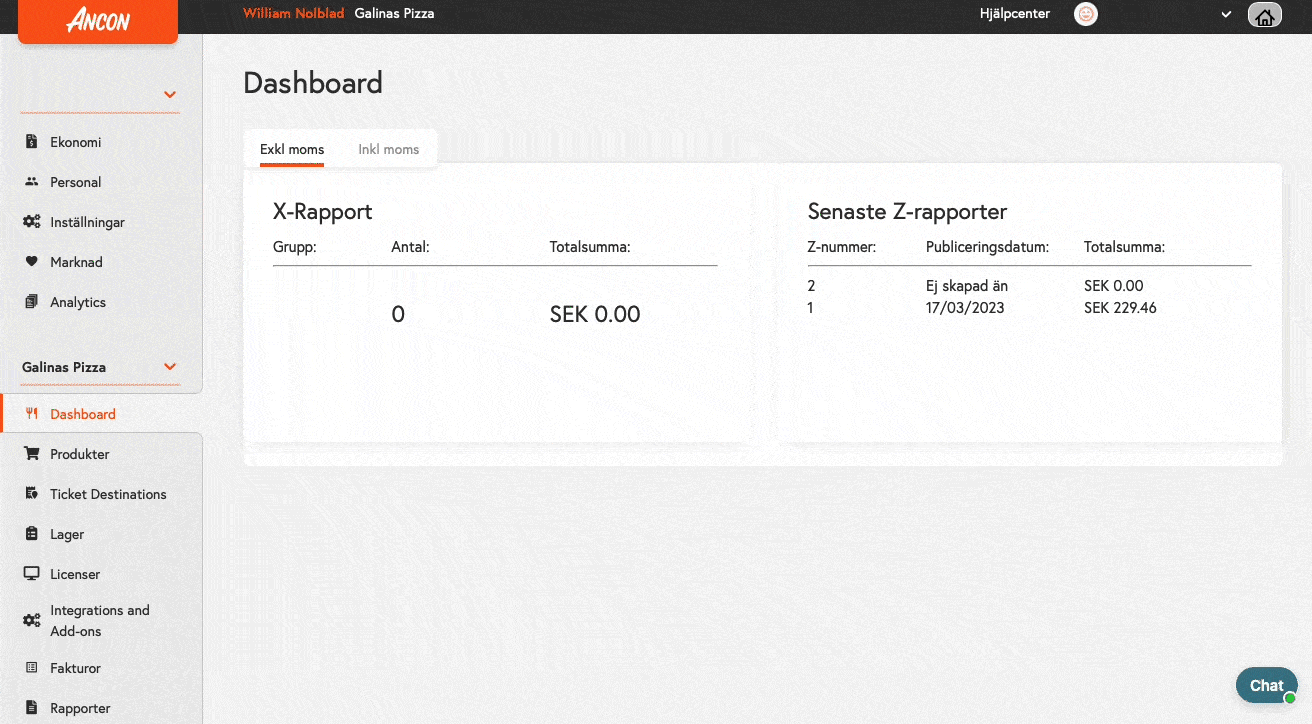1312x724 pixels.
Task: Click Z-report row 17/03/2023 date
Action: click(965, 308)
